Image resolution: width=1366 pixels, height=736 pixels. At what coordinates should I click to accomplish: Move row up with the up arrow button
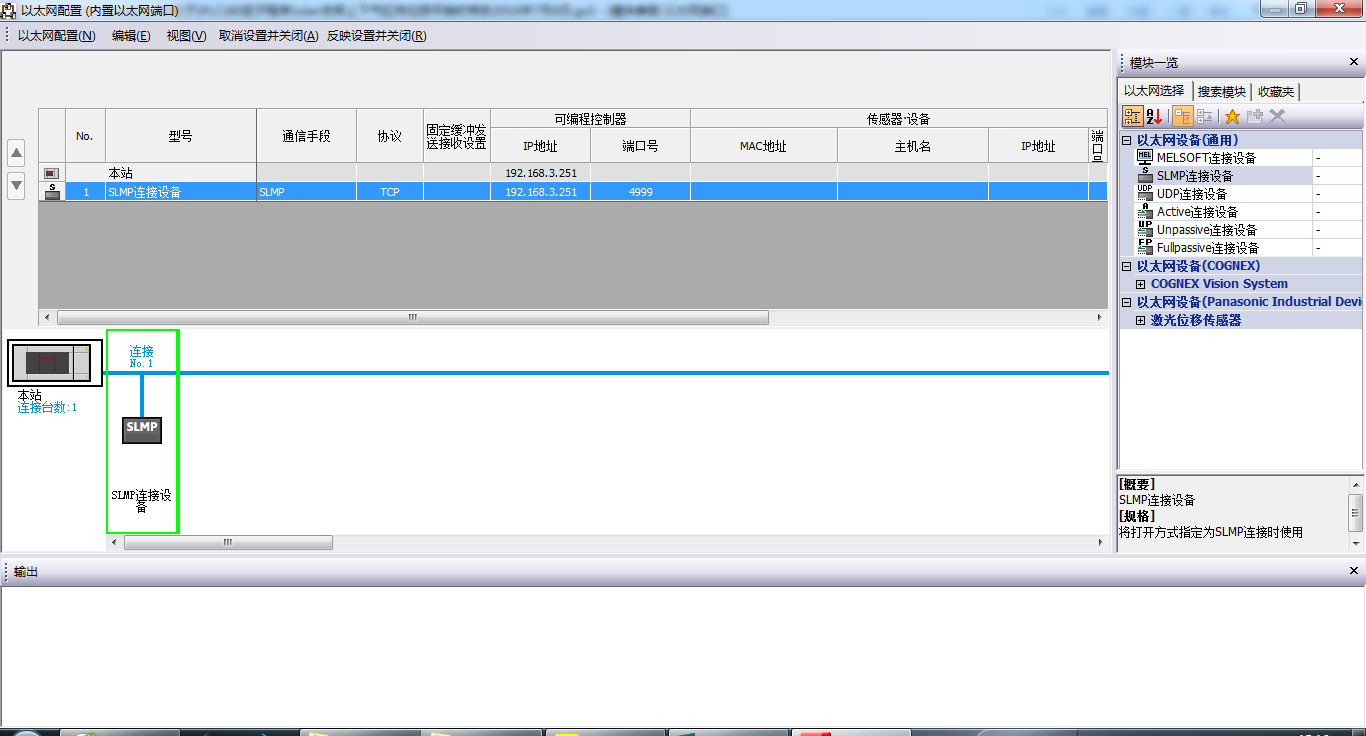(16, 154)
